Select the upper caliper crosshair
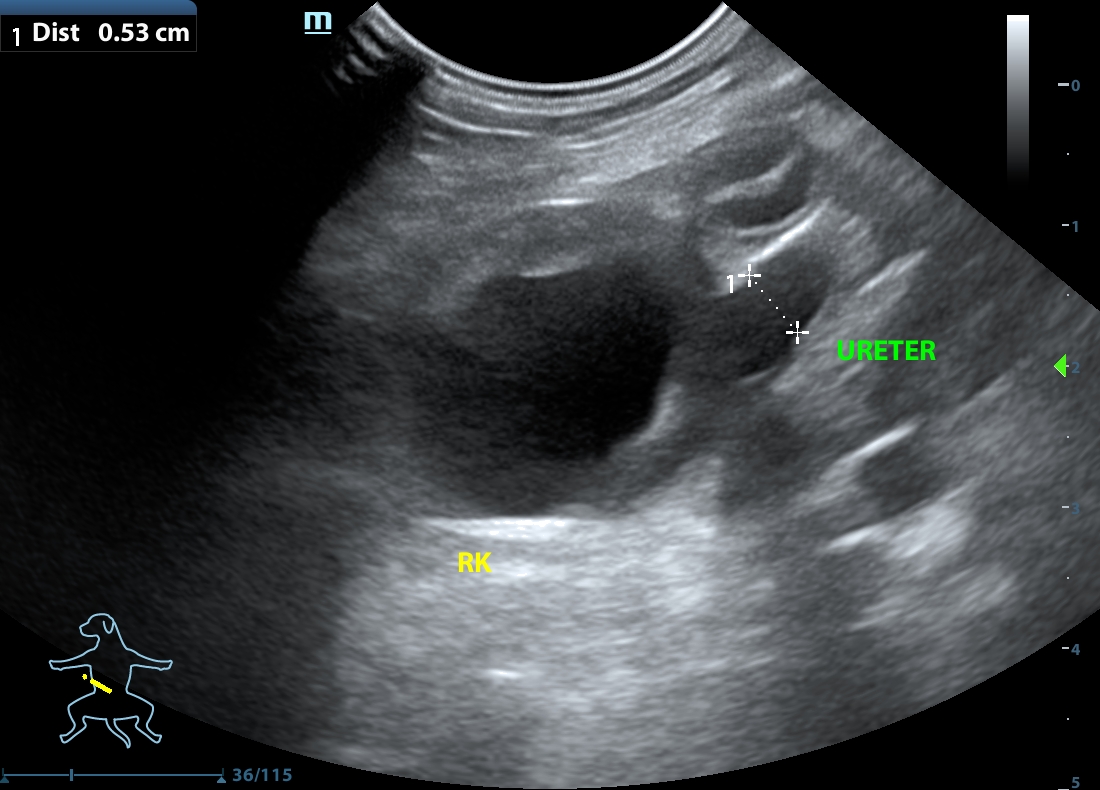Image resolution: width=1100 pixels, height=790 pixels. tap(749, 275)
